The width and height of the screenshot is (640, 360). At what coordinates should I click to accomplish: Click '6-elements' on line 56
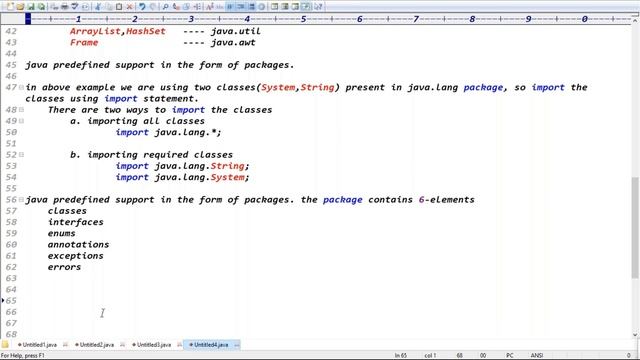coord(447,200)
